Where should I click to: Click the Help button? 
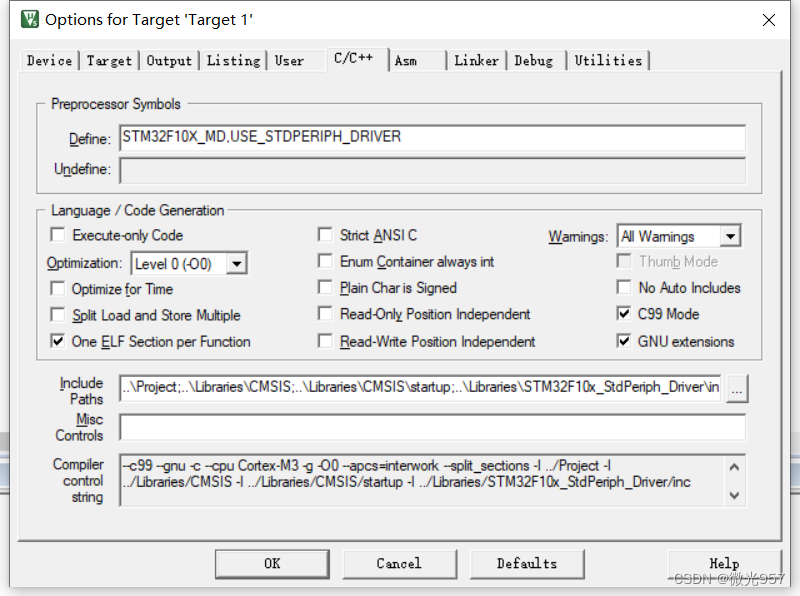724,564
